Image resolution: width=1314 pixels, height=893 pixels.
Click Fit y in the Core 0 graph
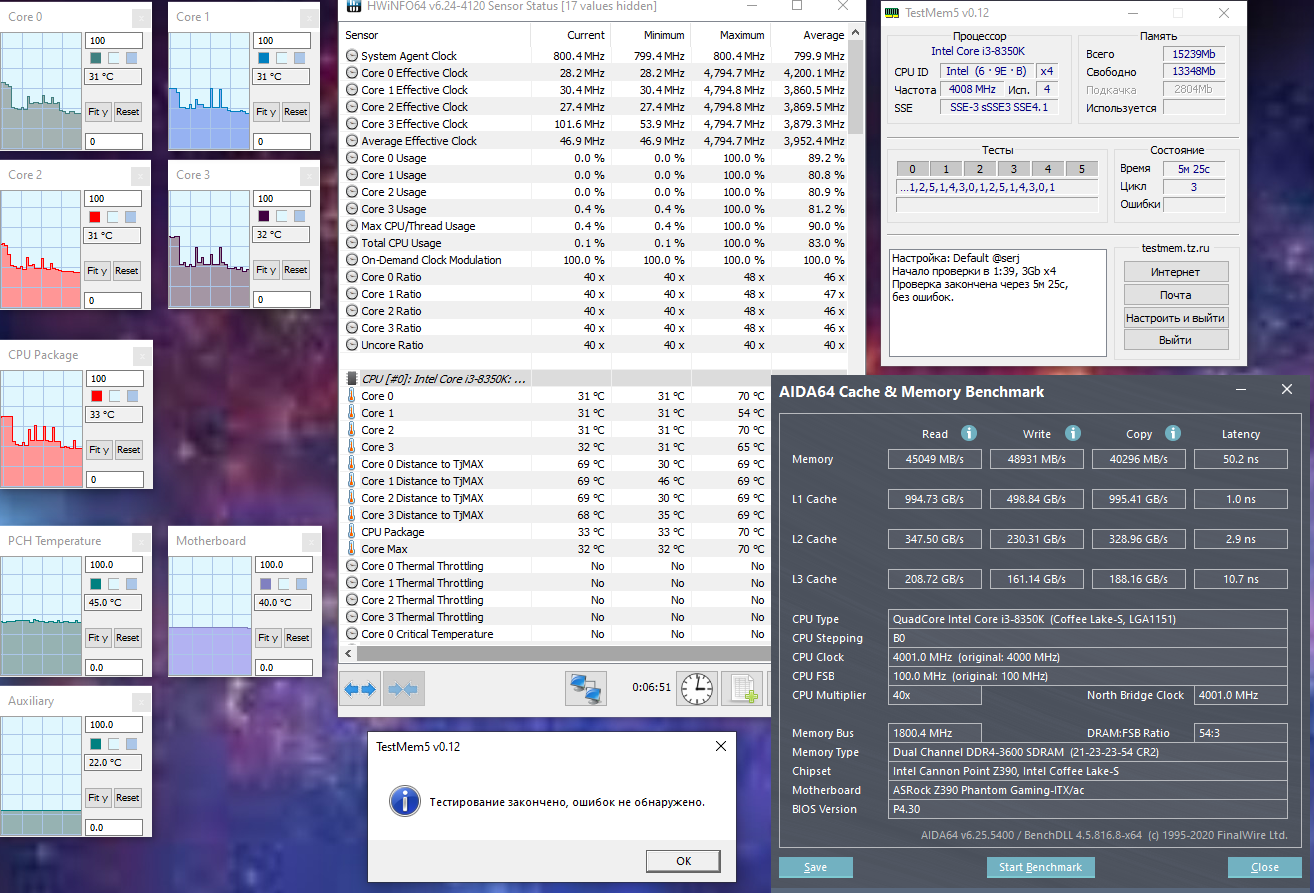point(98,112)
